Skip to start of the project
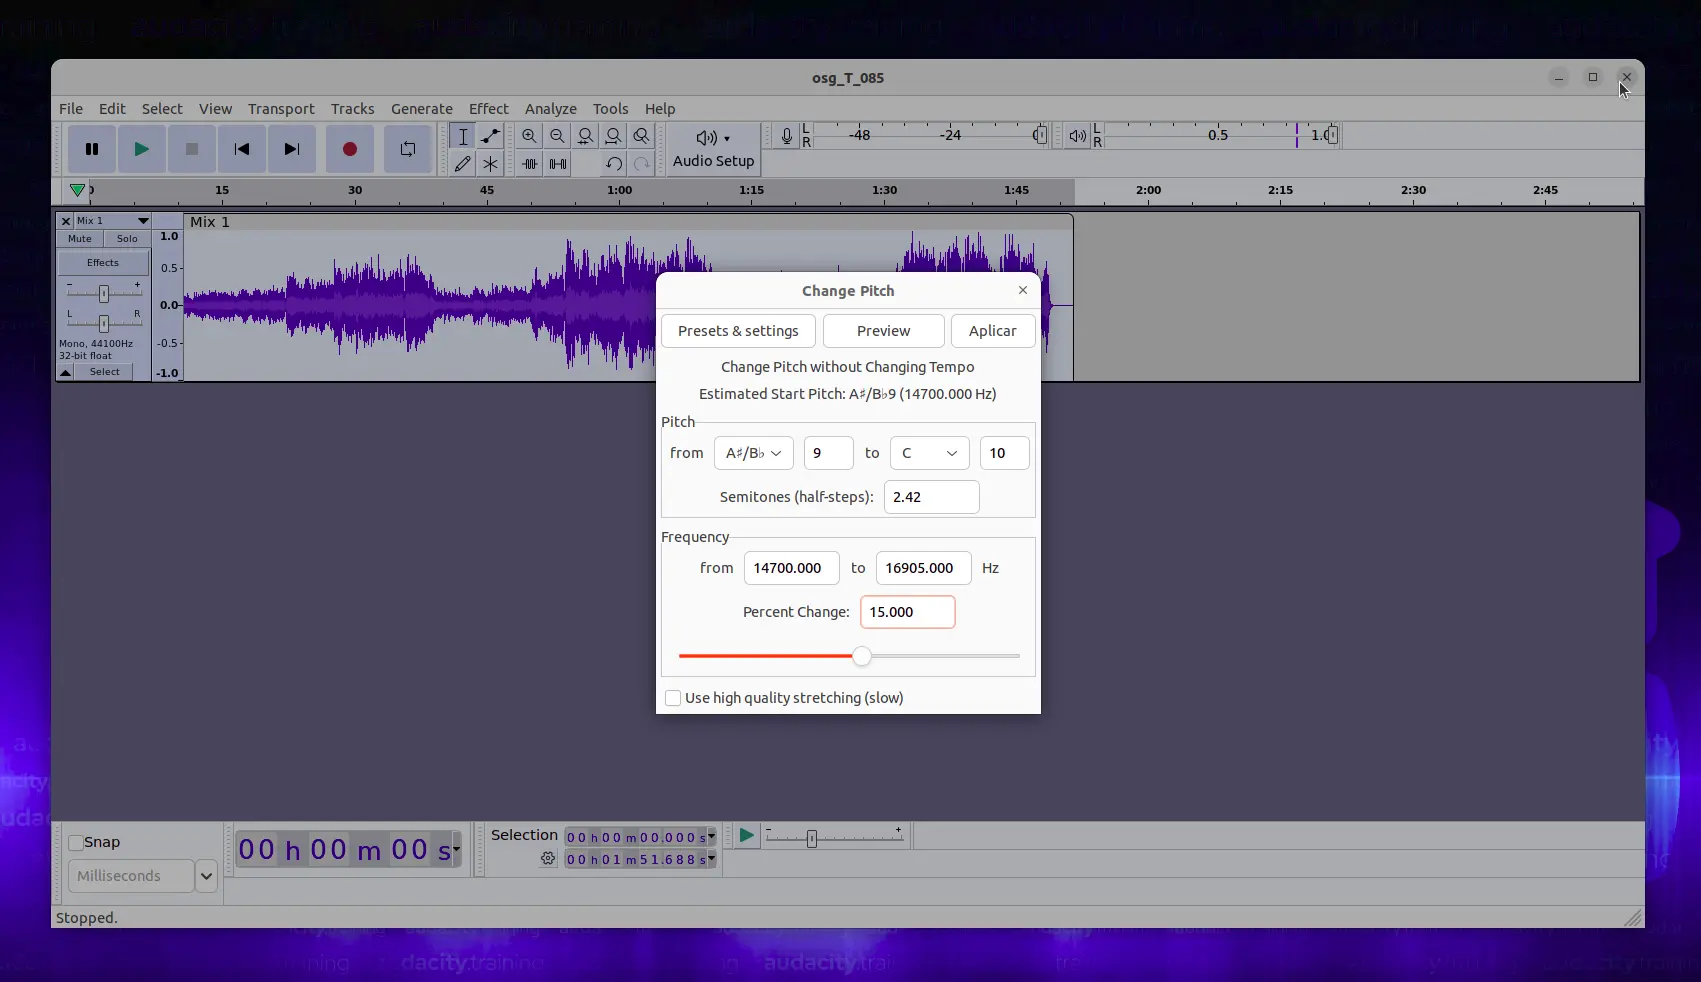 242,149
